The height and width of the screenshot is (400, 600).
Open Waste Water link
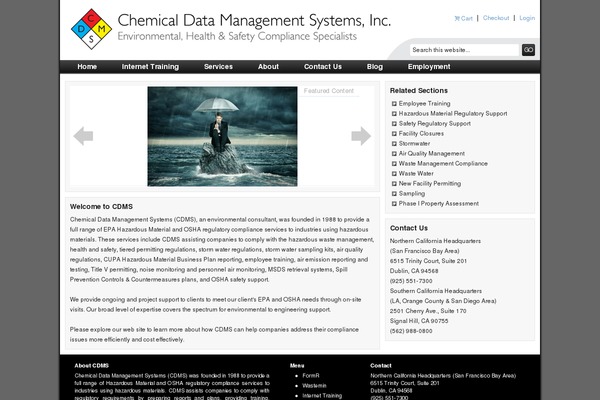[416, 173]
